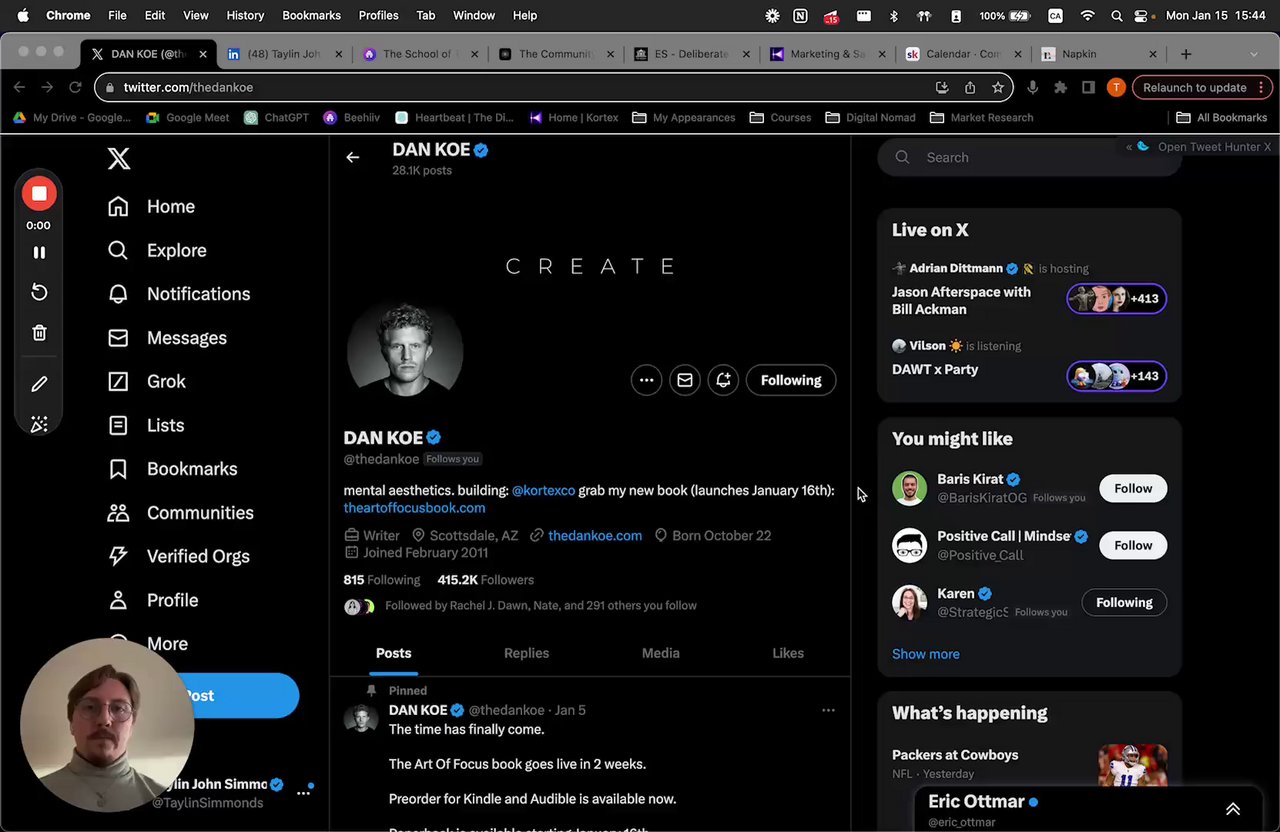
Task: Go back in Chrome's toolbar
Action: tap(19, 87)
